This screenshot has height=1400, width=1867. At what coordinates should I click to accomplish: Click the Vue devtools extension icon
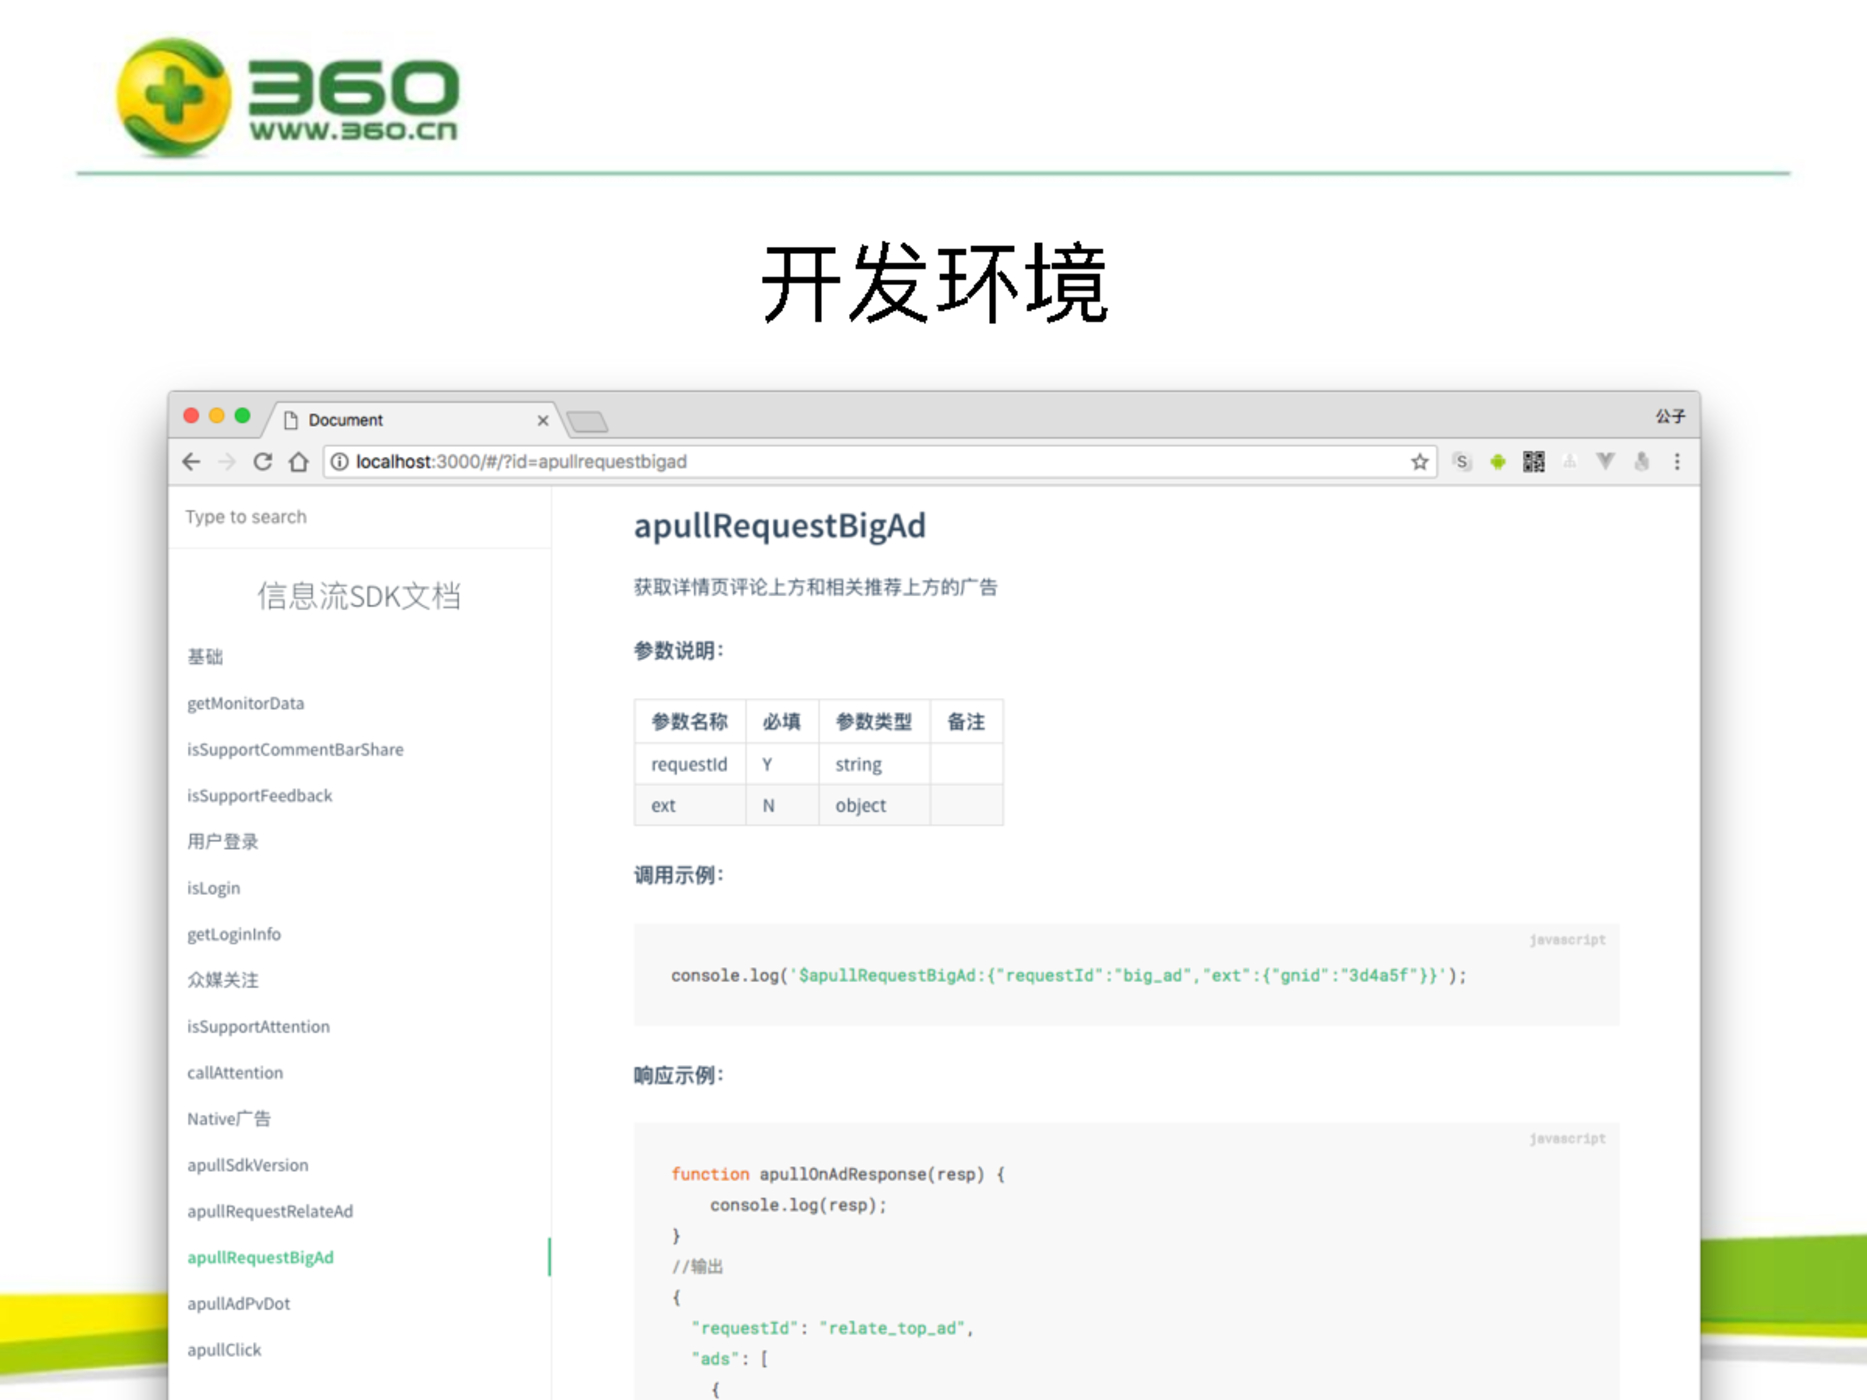pyautogui.click(x=1605, y=462)
